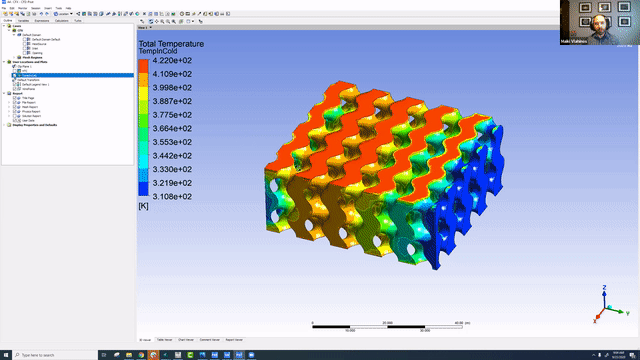Collapse the CFX case node
The image size is (640, 360).
coord(9,30)
